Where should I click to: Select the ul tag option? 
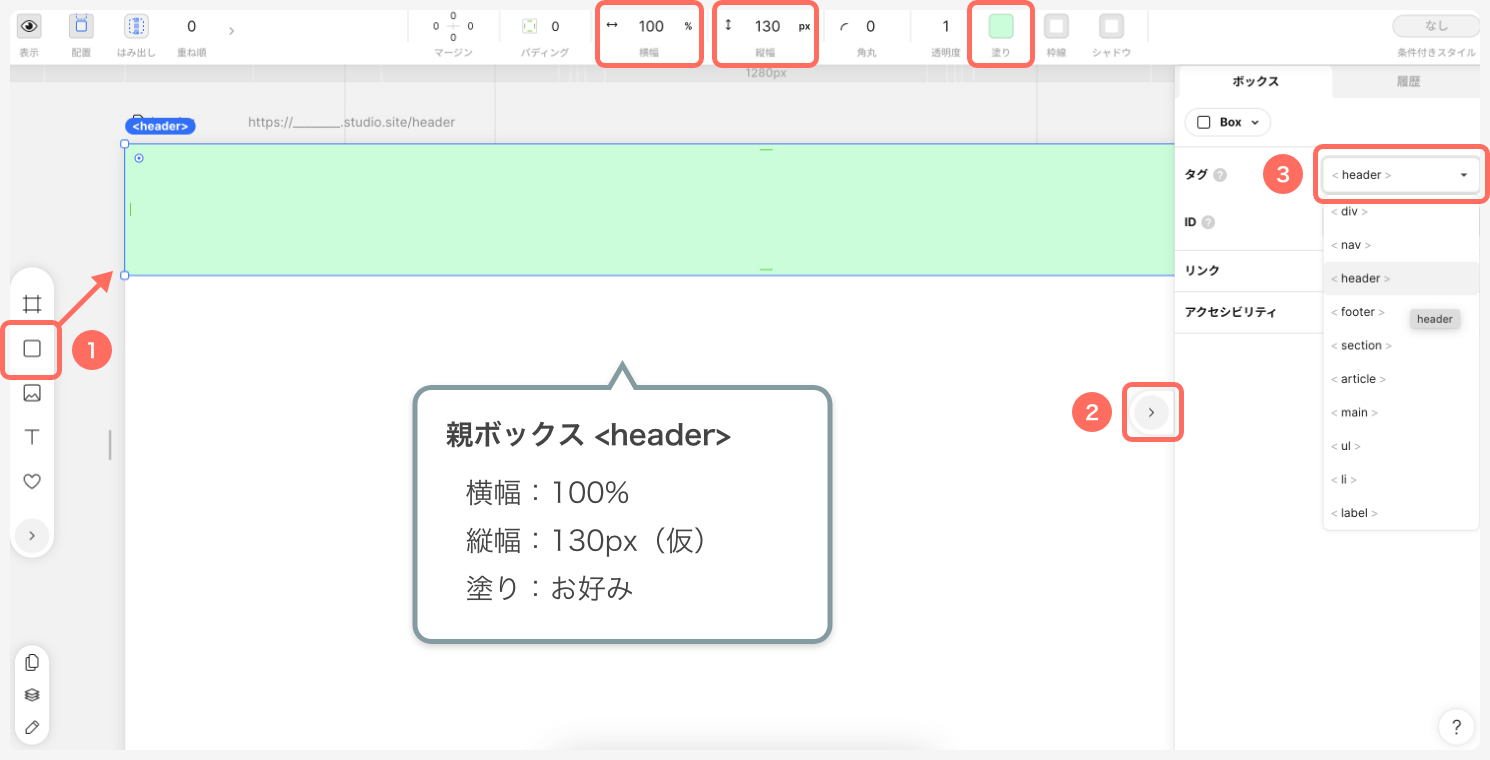point(1400,446)
